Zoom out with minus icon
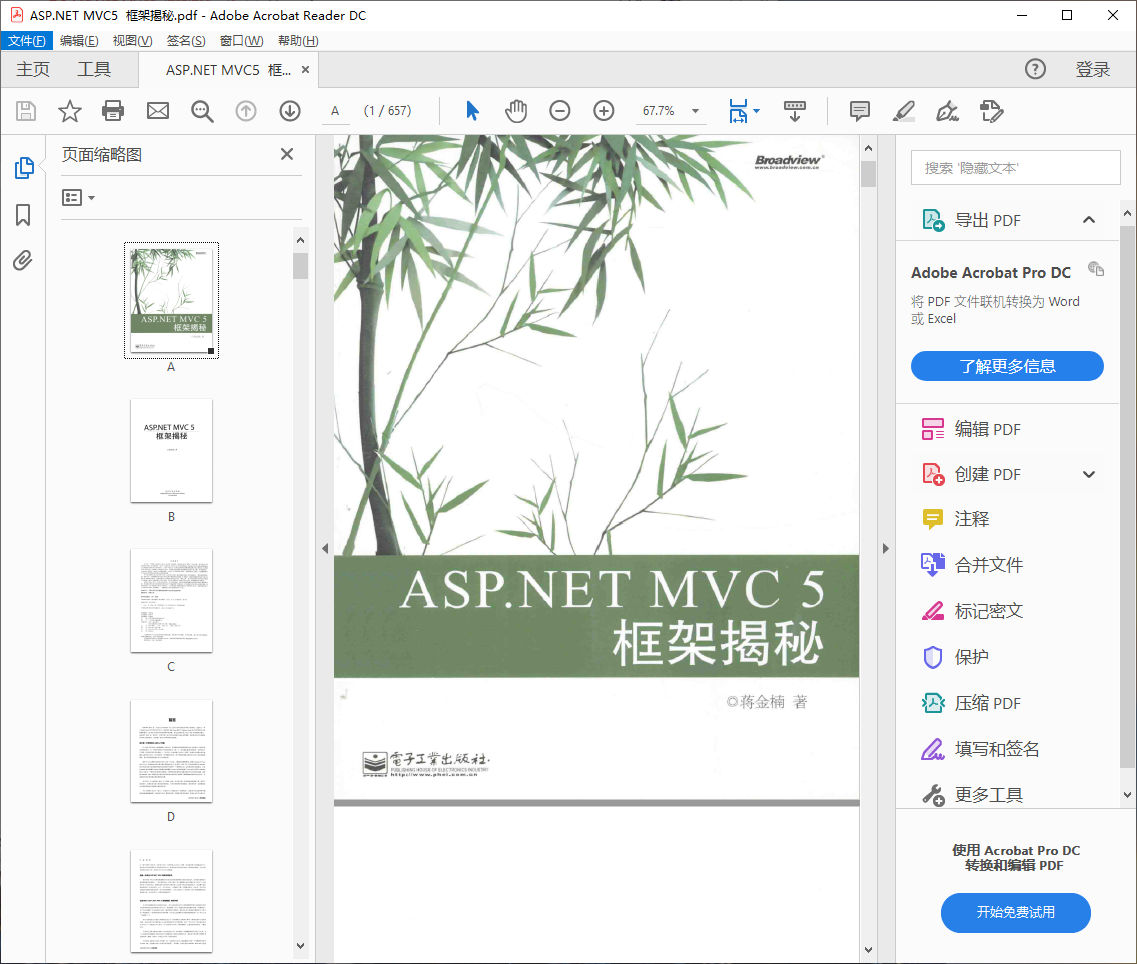This screenshot has width=1137, height=964. point(560,111)
